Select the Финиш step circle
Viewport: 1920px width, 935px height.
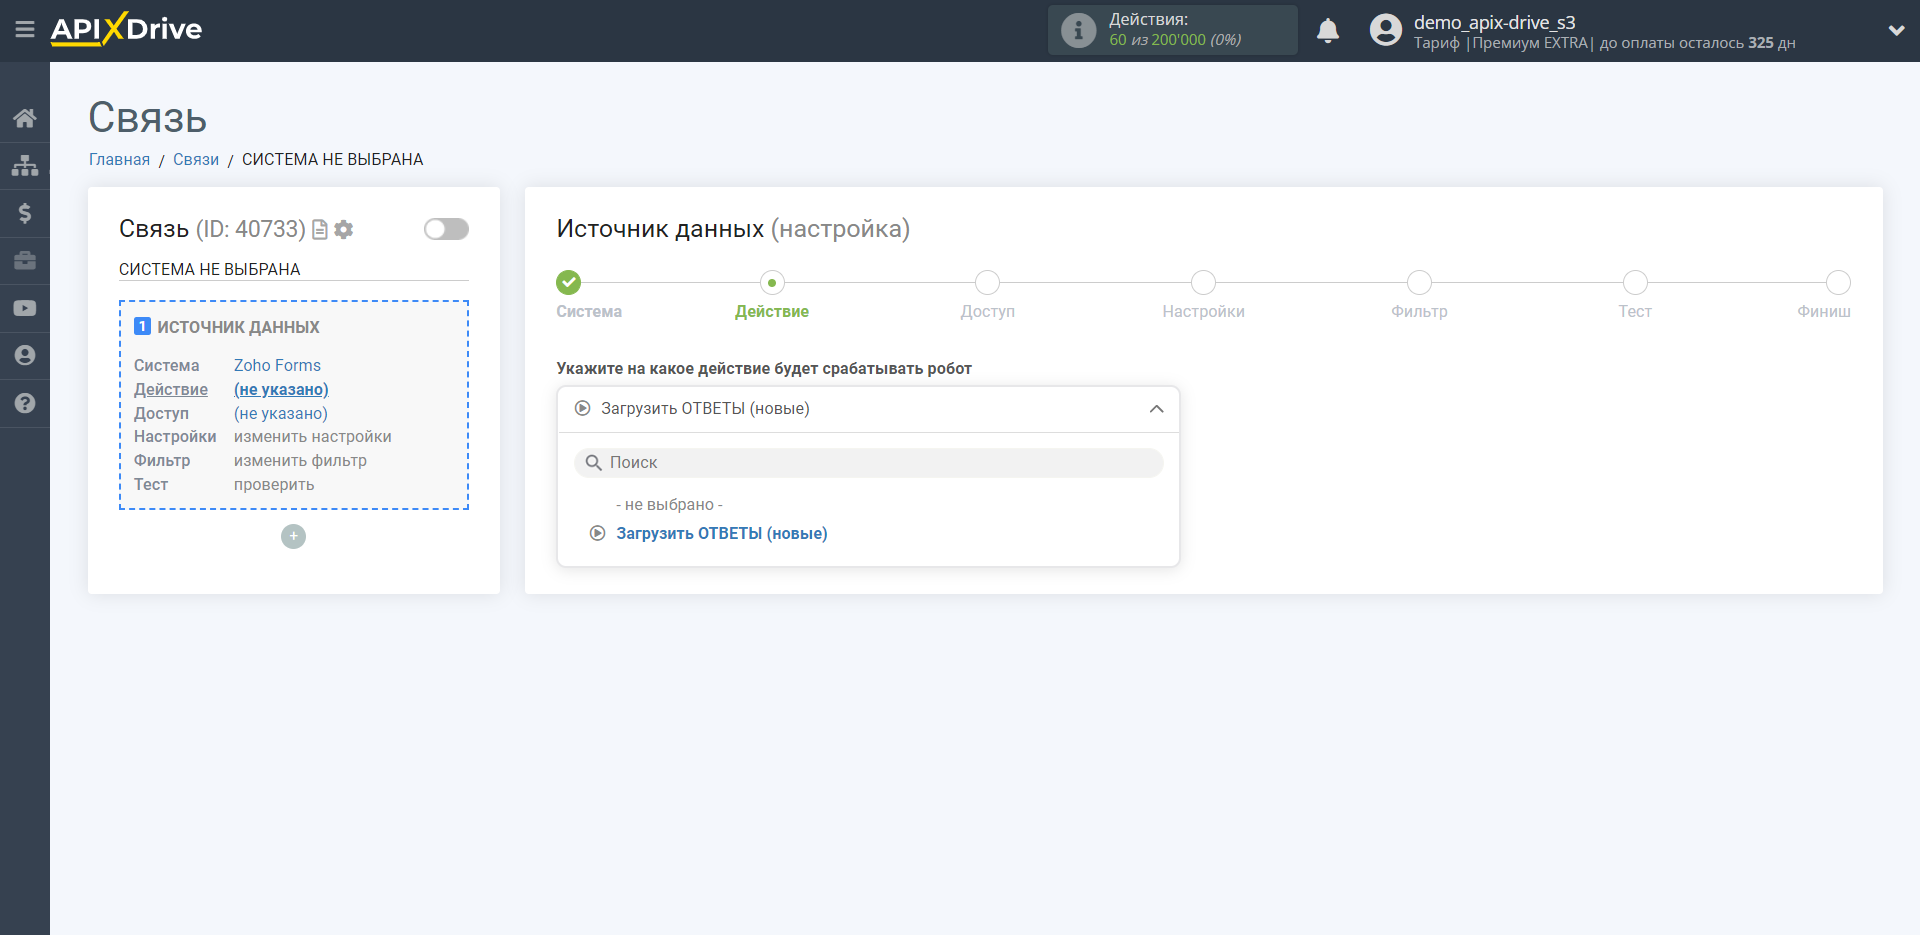tap(1838, 283)
